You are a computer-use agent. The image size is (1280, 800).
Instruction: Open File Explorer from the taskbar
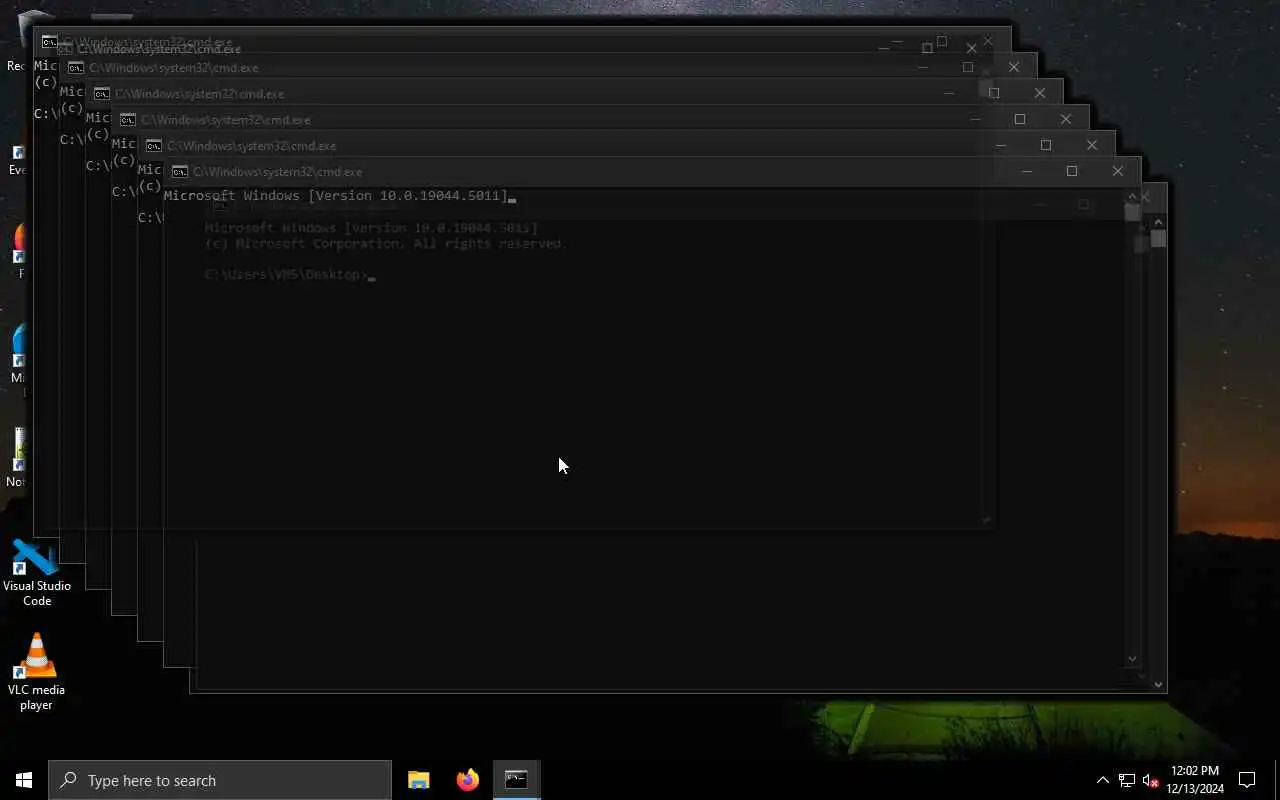point(419,780)
